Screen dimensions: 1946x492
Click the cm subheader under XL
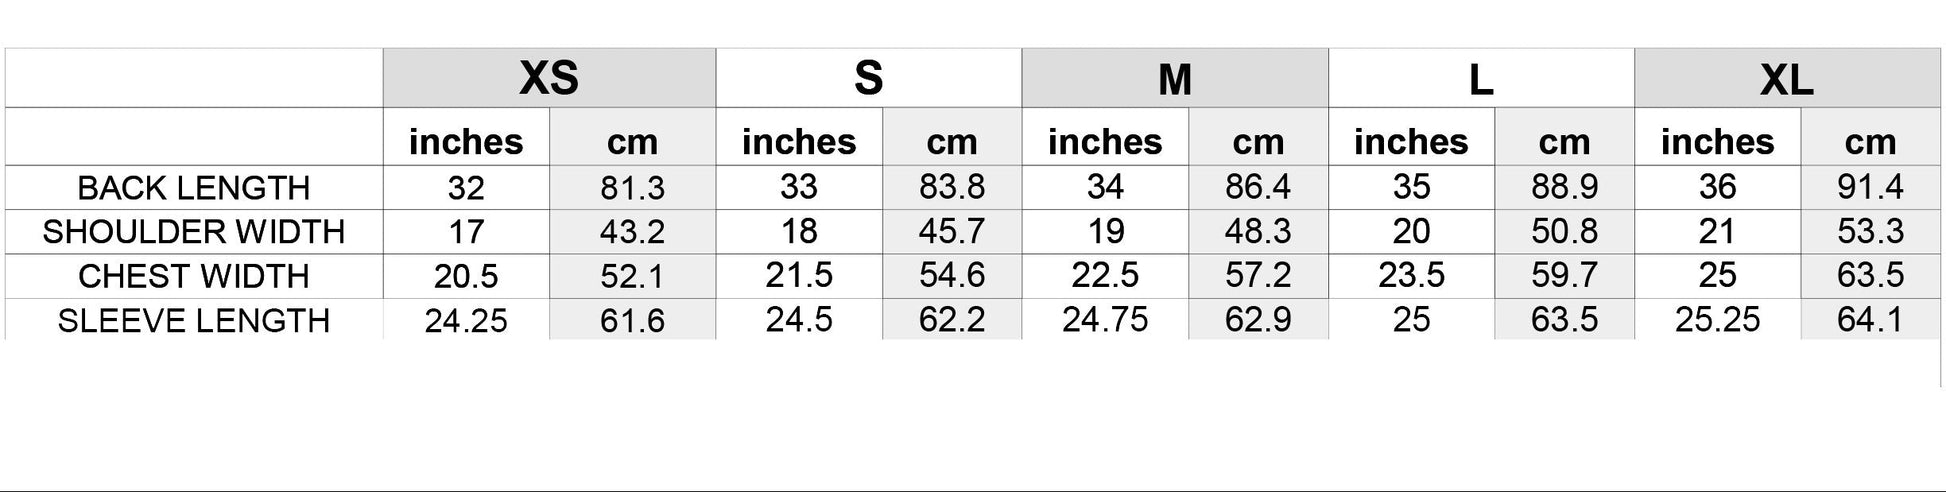1870,142
